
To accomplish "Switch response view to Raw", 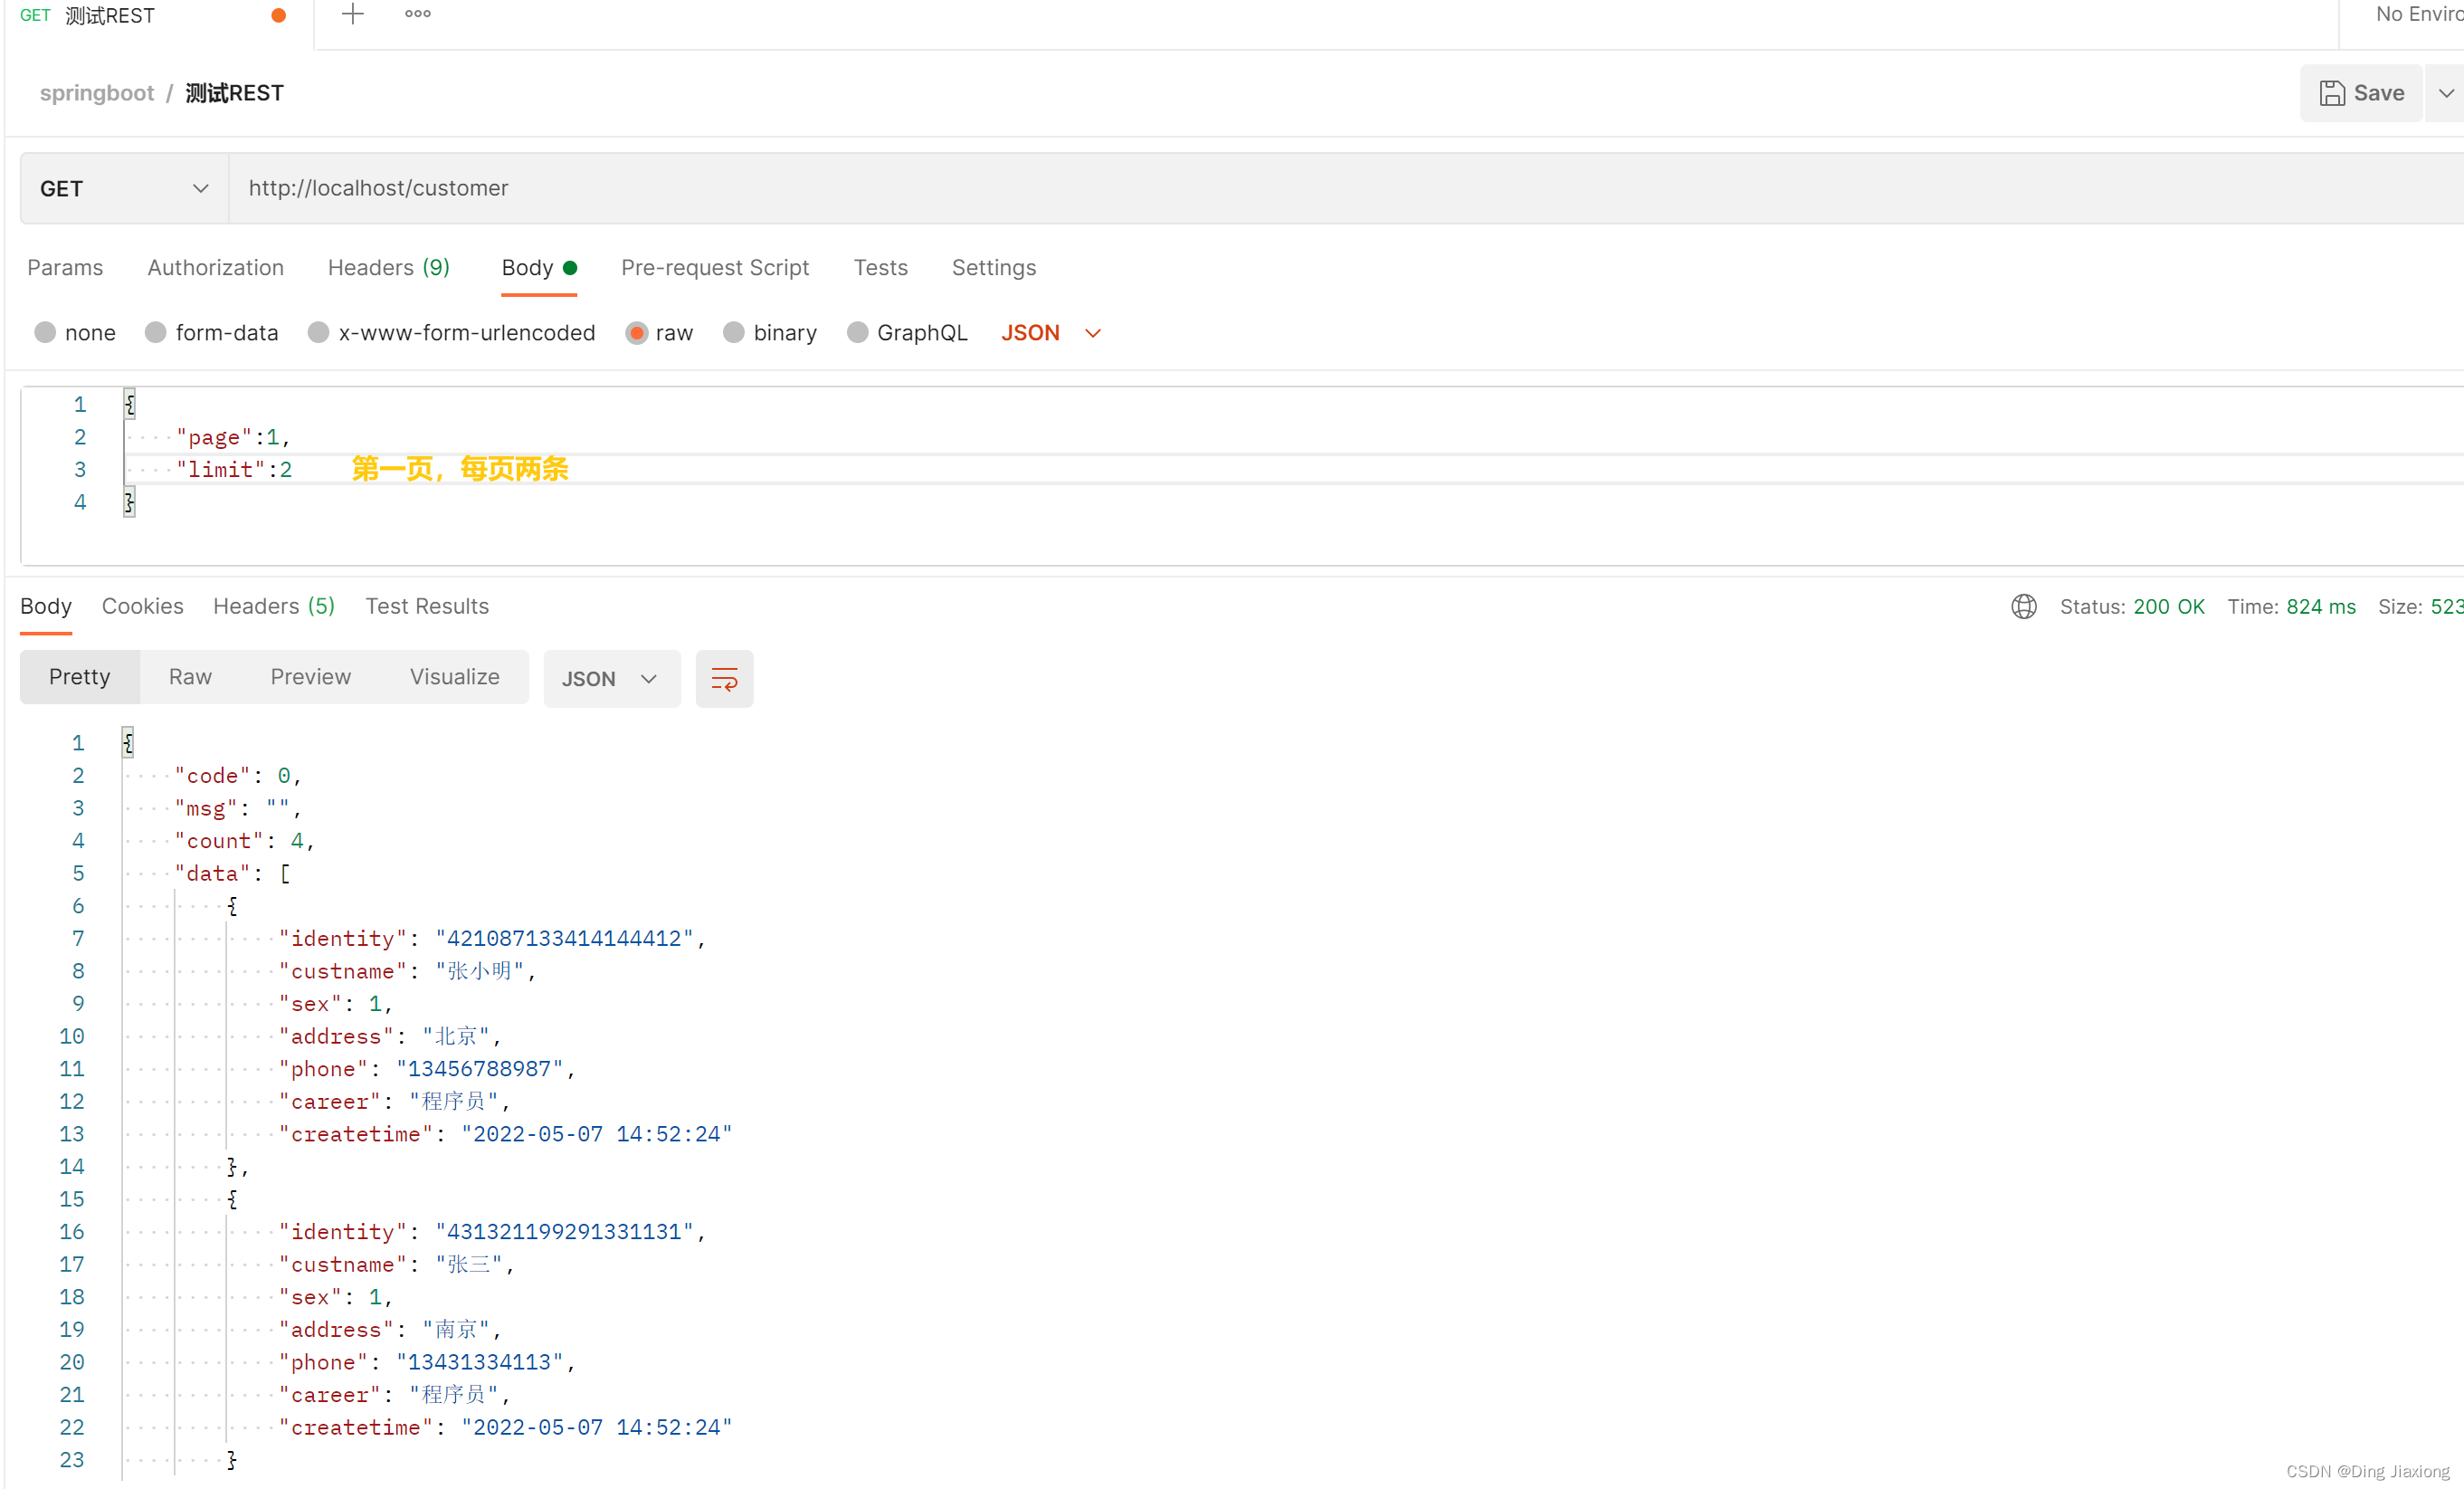I will pos(190,677).
